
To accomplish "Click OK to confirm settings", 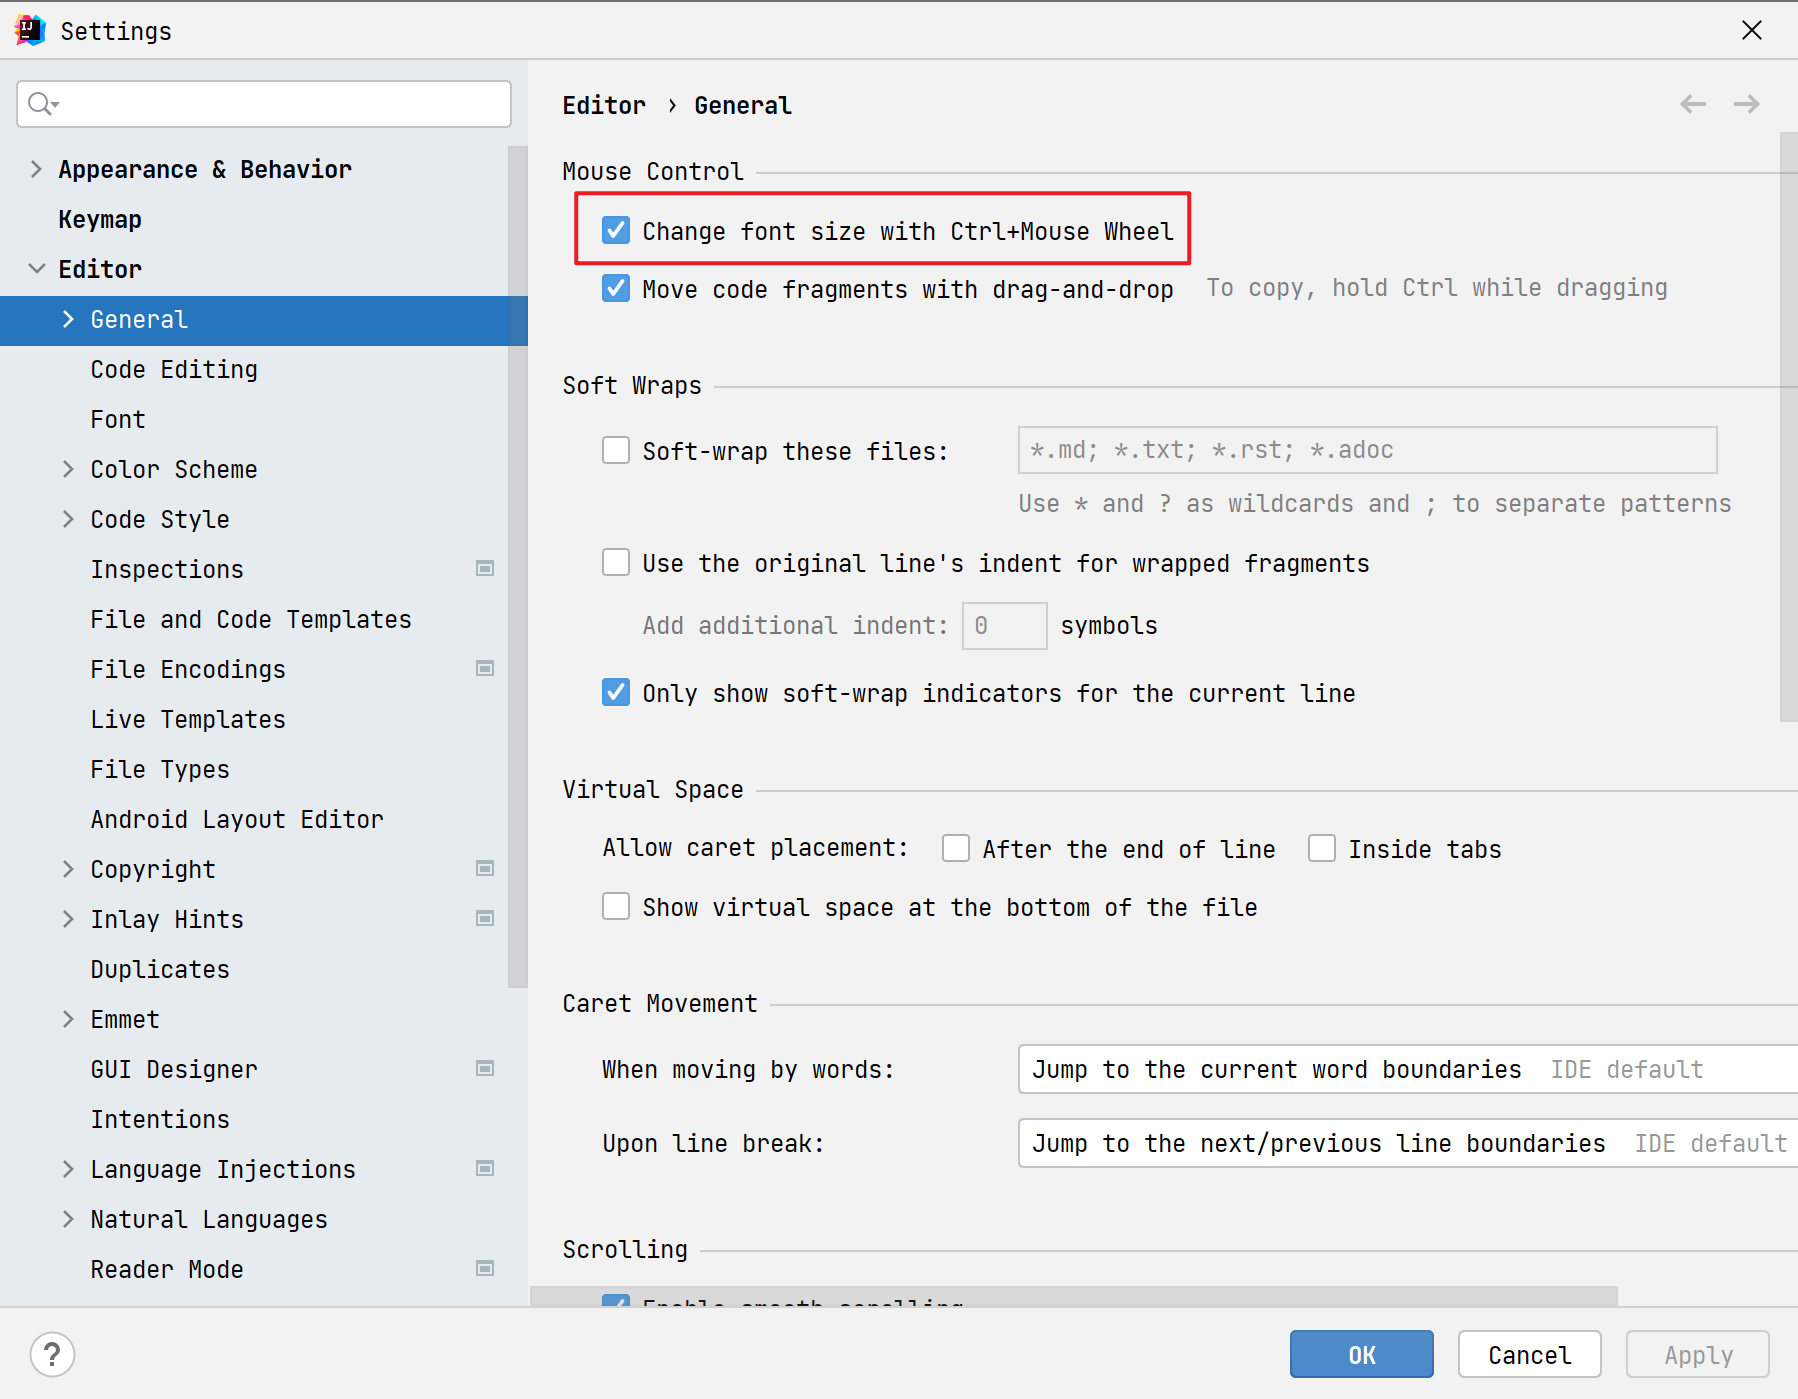I will click(x=1361, y=1354).
